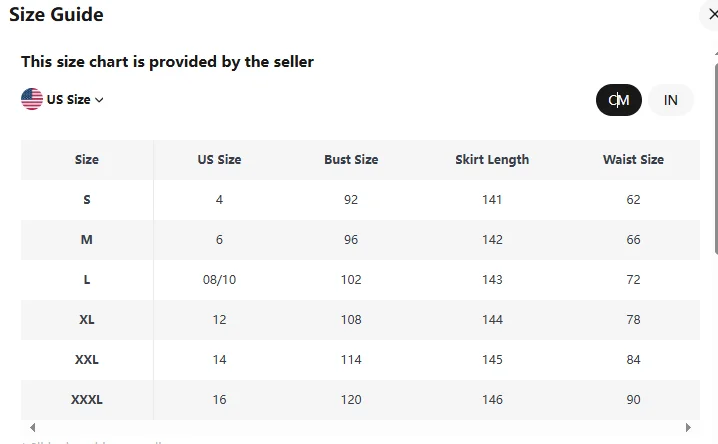The height and width of the screenshot is (444, 718).
Task: Click the Size column header
Action: 87,160
